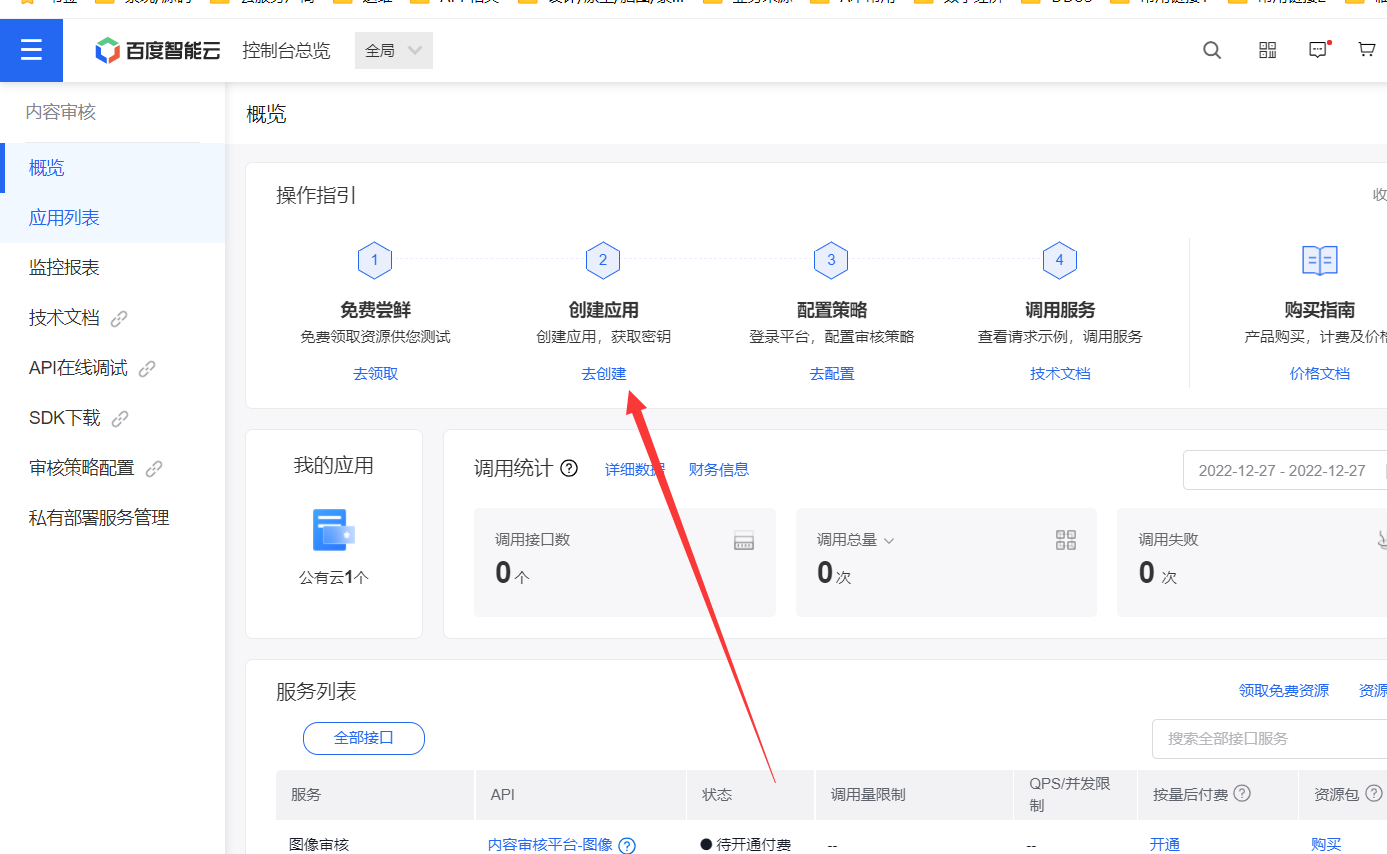Click the 状态 column header

pos(717,795)
